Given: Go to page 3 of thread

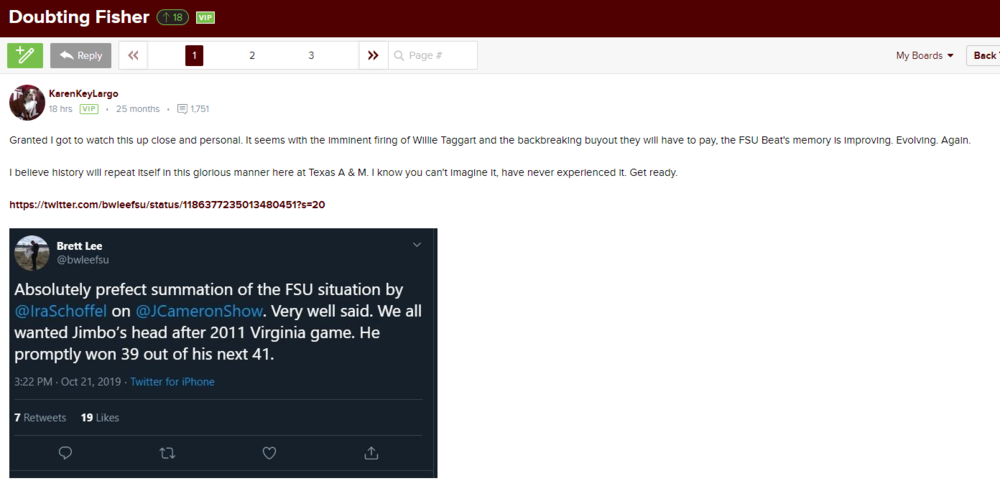Looking at the screenshot, I should click(x=311, y=56).
